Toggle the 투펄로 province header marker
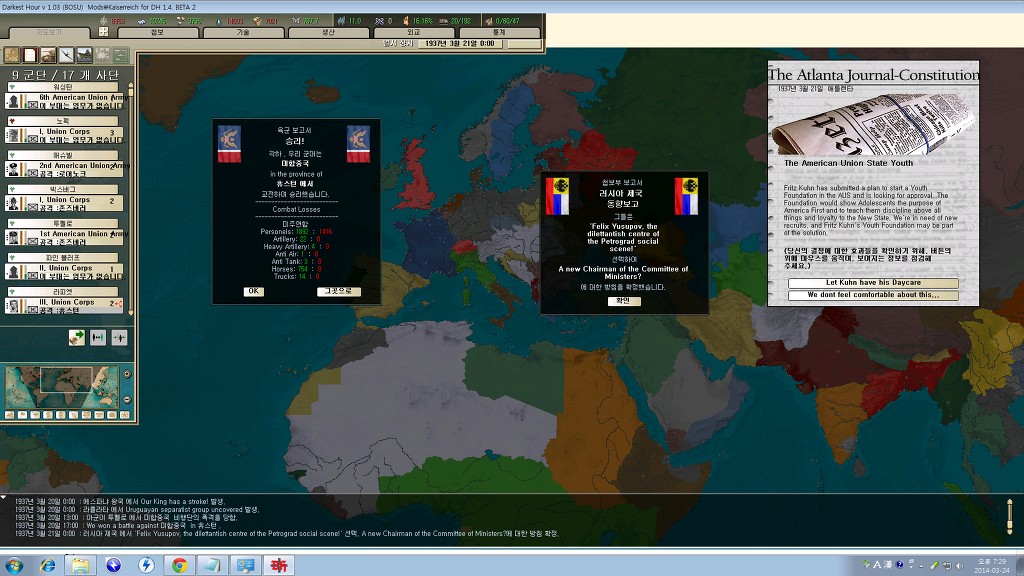1024x576 pixels. coord(12,223)
